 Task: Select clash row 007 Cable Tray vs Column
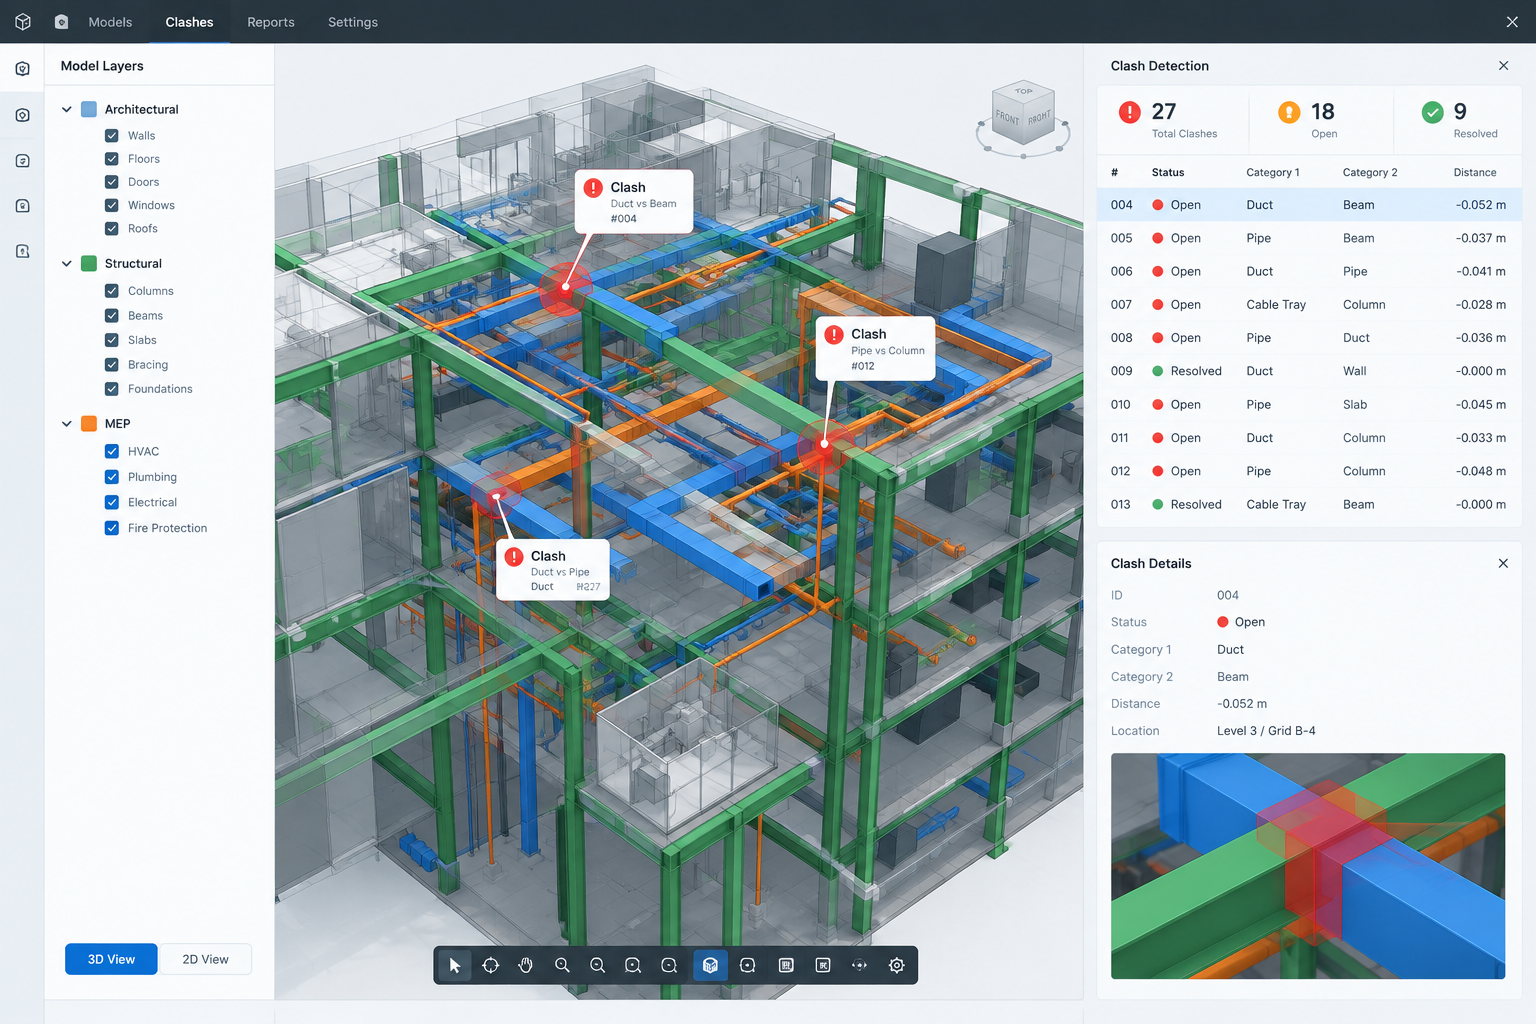point(1309,305)
